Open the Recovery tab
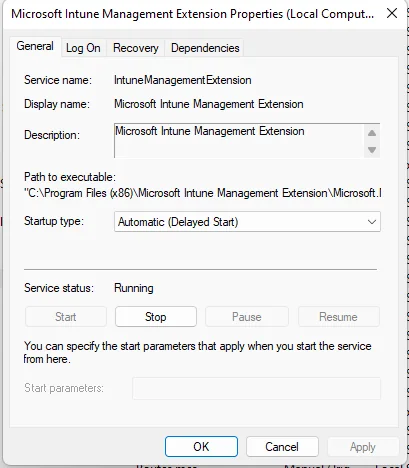The height and width of the screenshot is (468, 409). pos(136,48)
